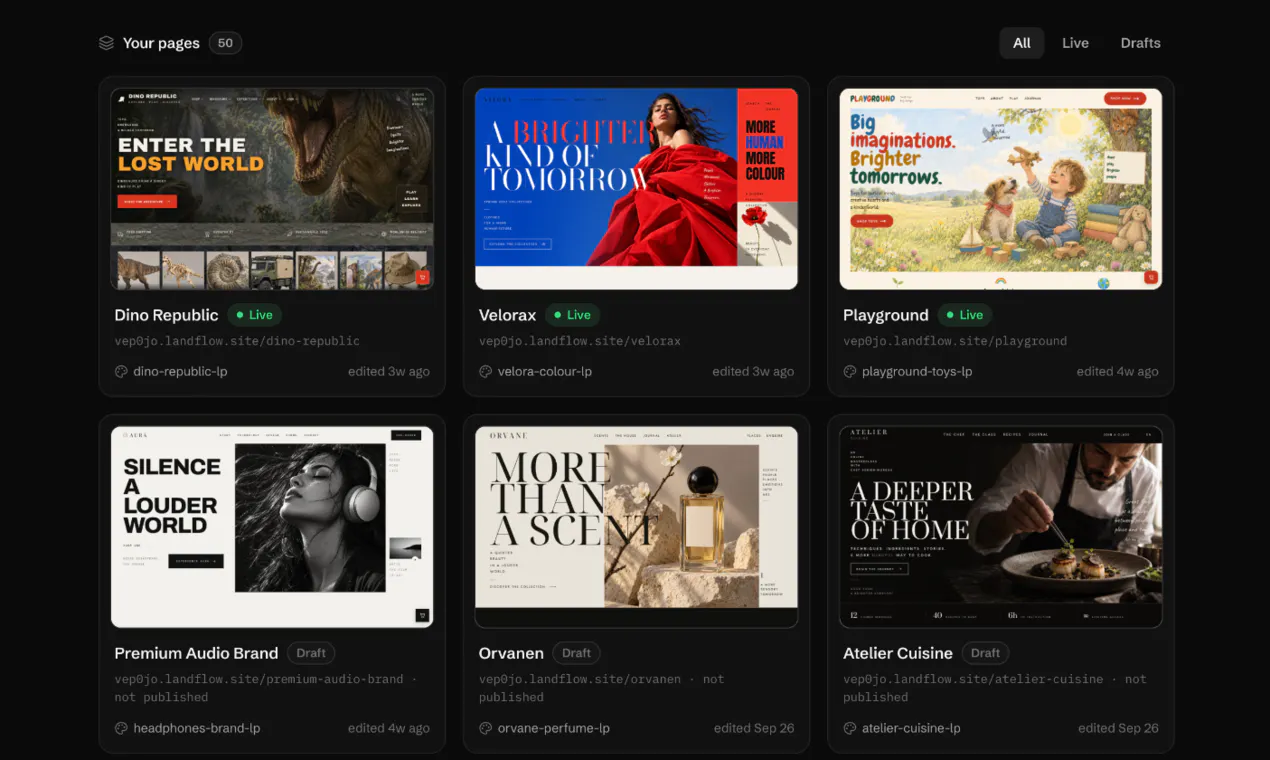1270x760 pixels.
Task: Filter pages by the Live tab
Action: [x=1075, y=43]
